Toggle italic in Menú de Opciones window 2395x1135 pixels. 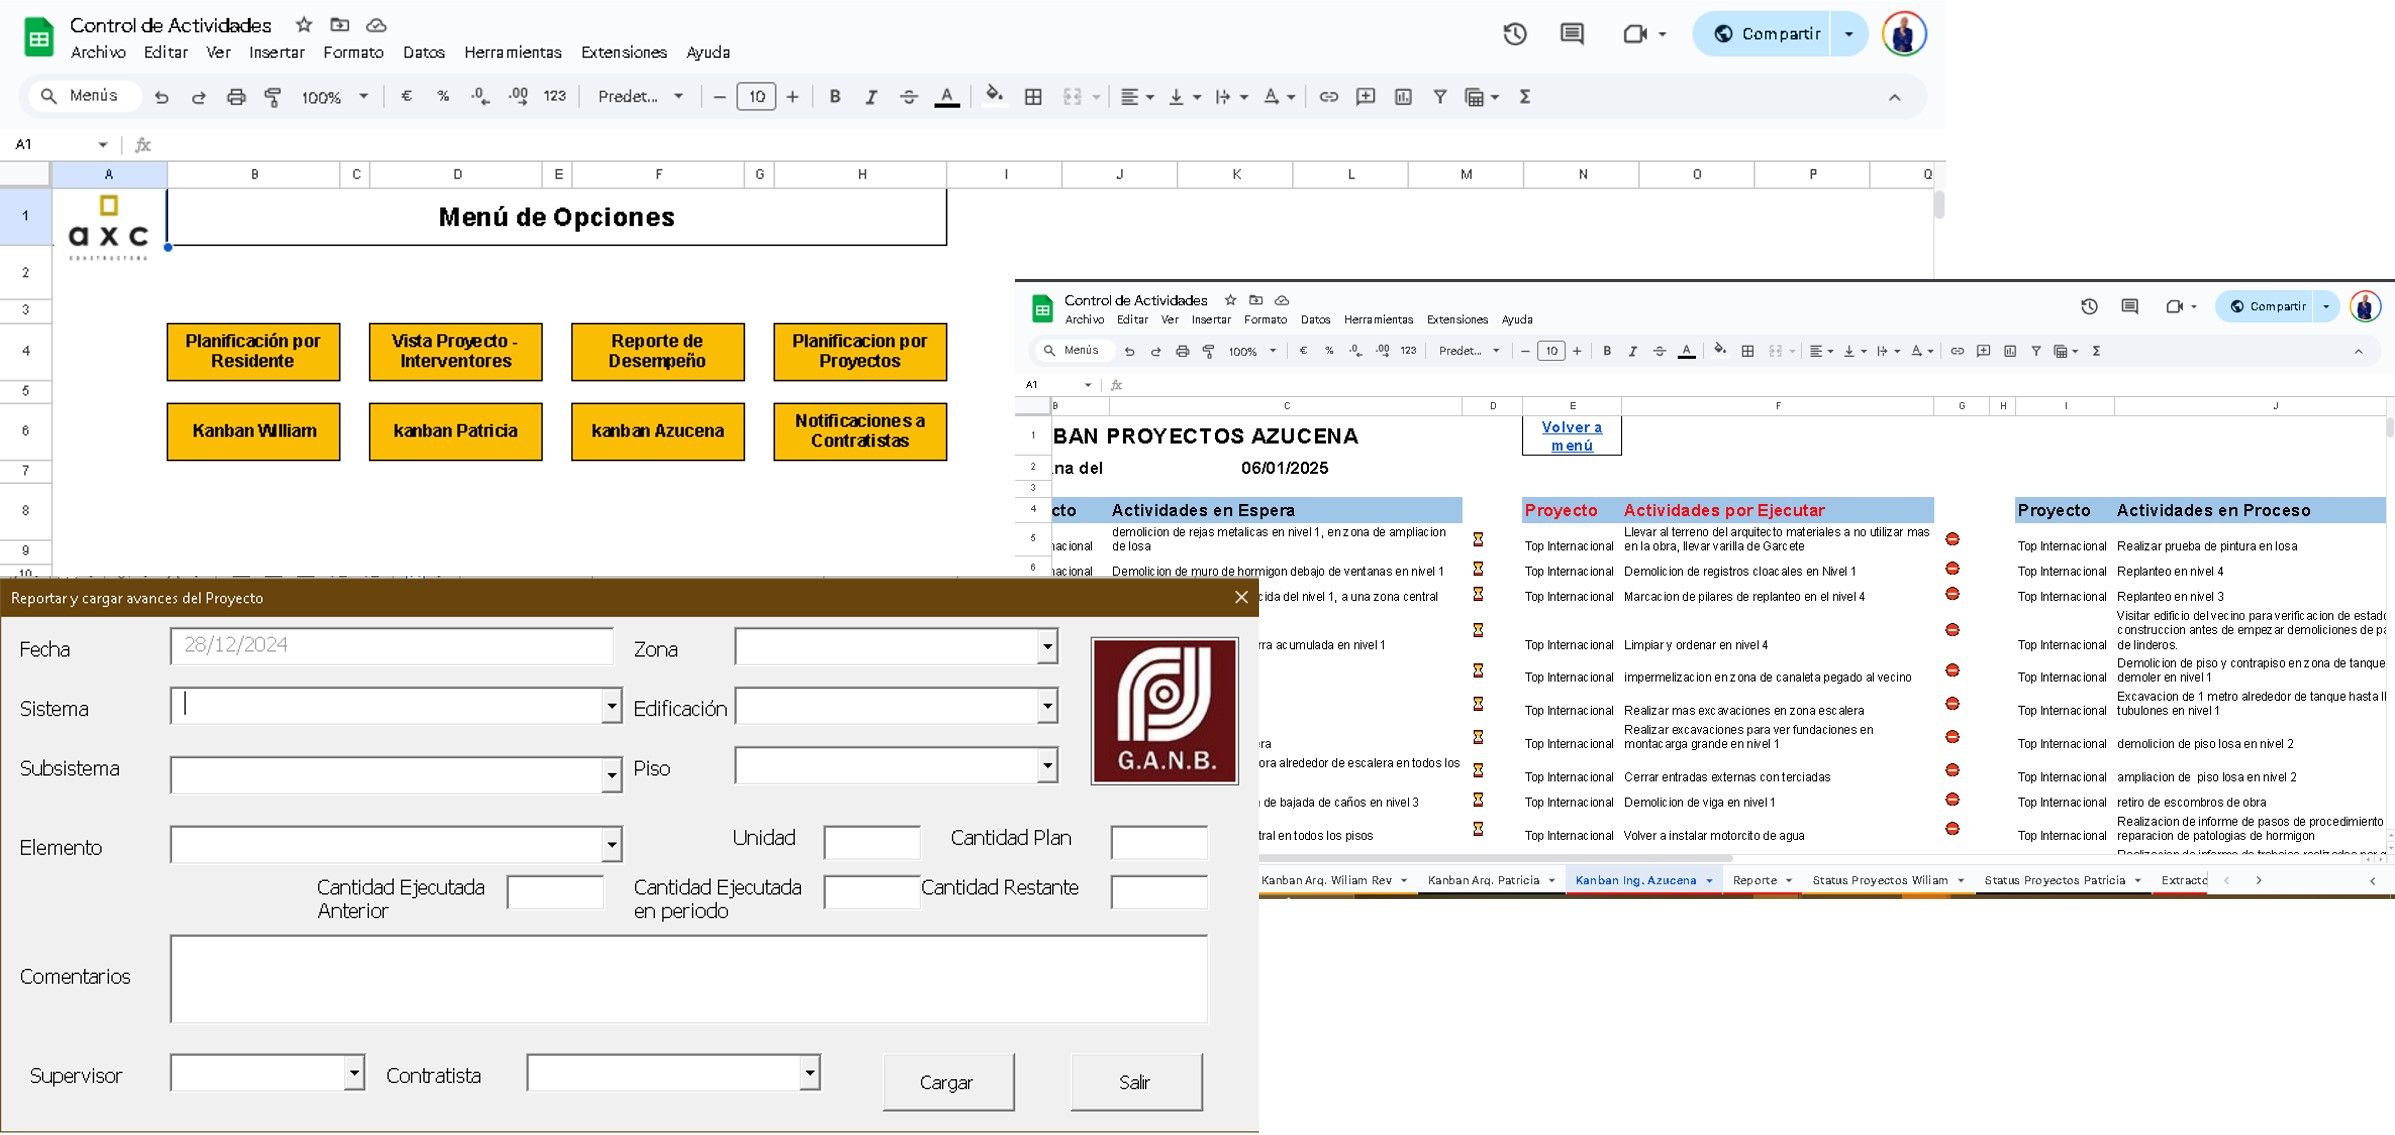(x=871, y=97)
